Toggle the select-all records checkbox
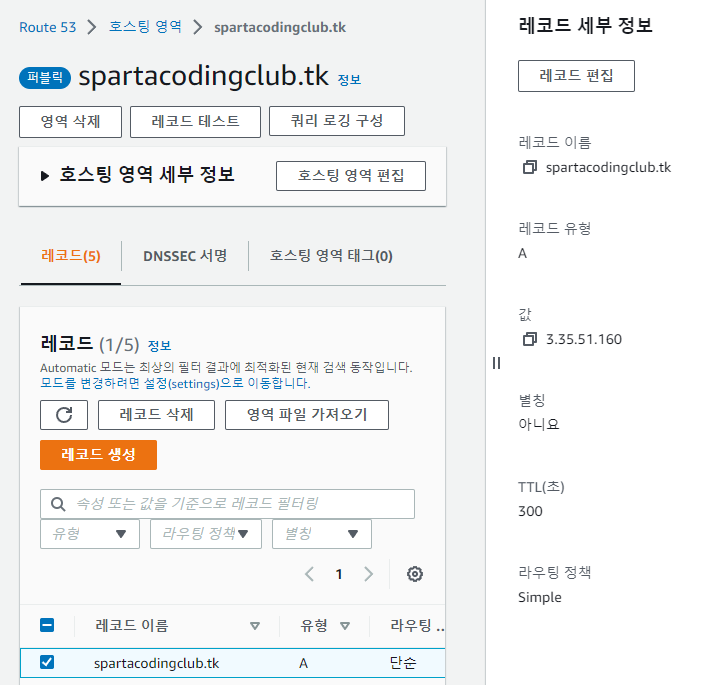The width and height of the screenshot is (722, 685). click(47, 625)
